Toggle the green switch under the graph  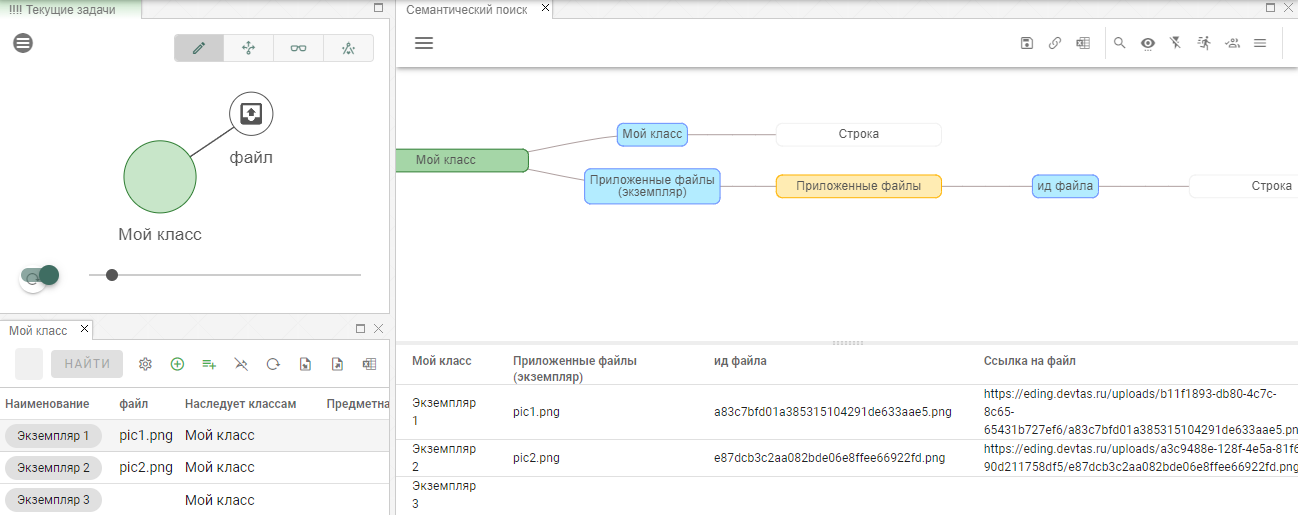click(40, 275)
